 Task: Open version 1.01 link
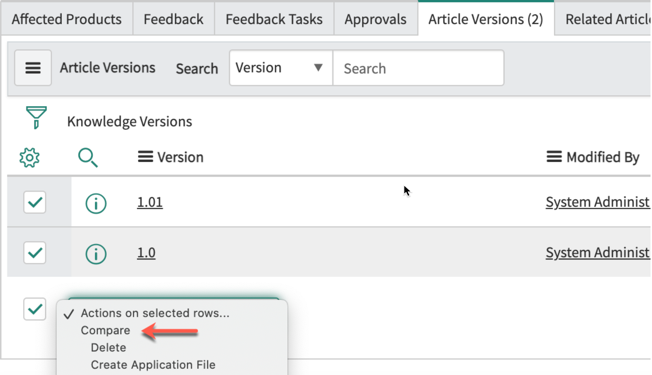coord(150,202)
